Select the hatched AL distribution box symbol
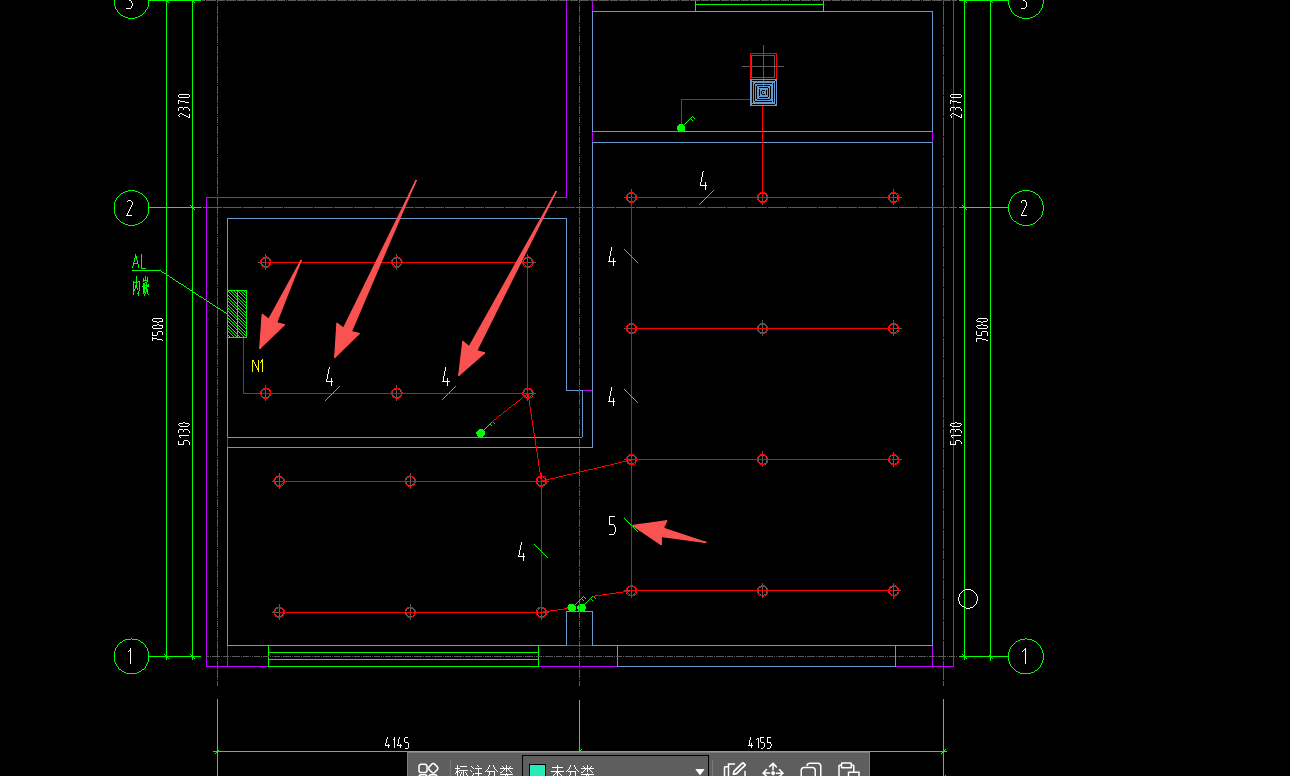 pos(237,313)
